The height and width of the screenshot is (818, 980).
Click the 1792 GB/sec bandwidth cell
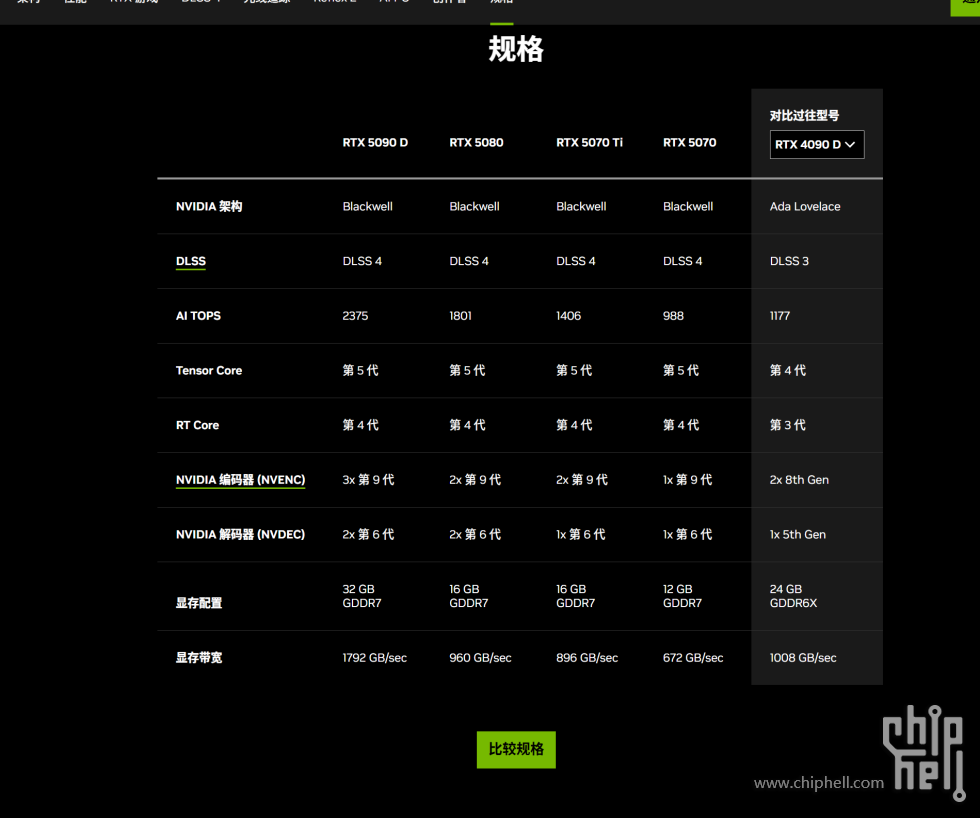click(374, 658)
